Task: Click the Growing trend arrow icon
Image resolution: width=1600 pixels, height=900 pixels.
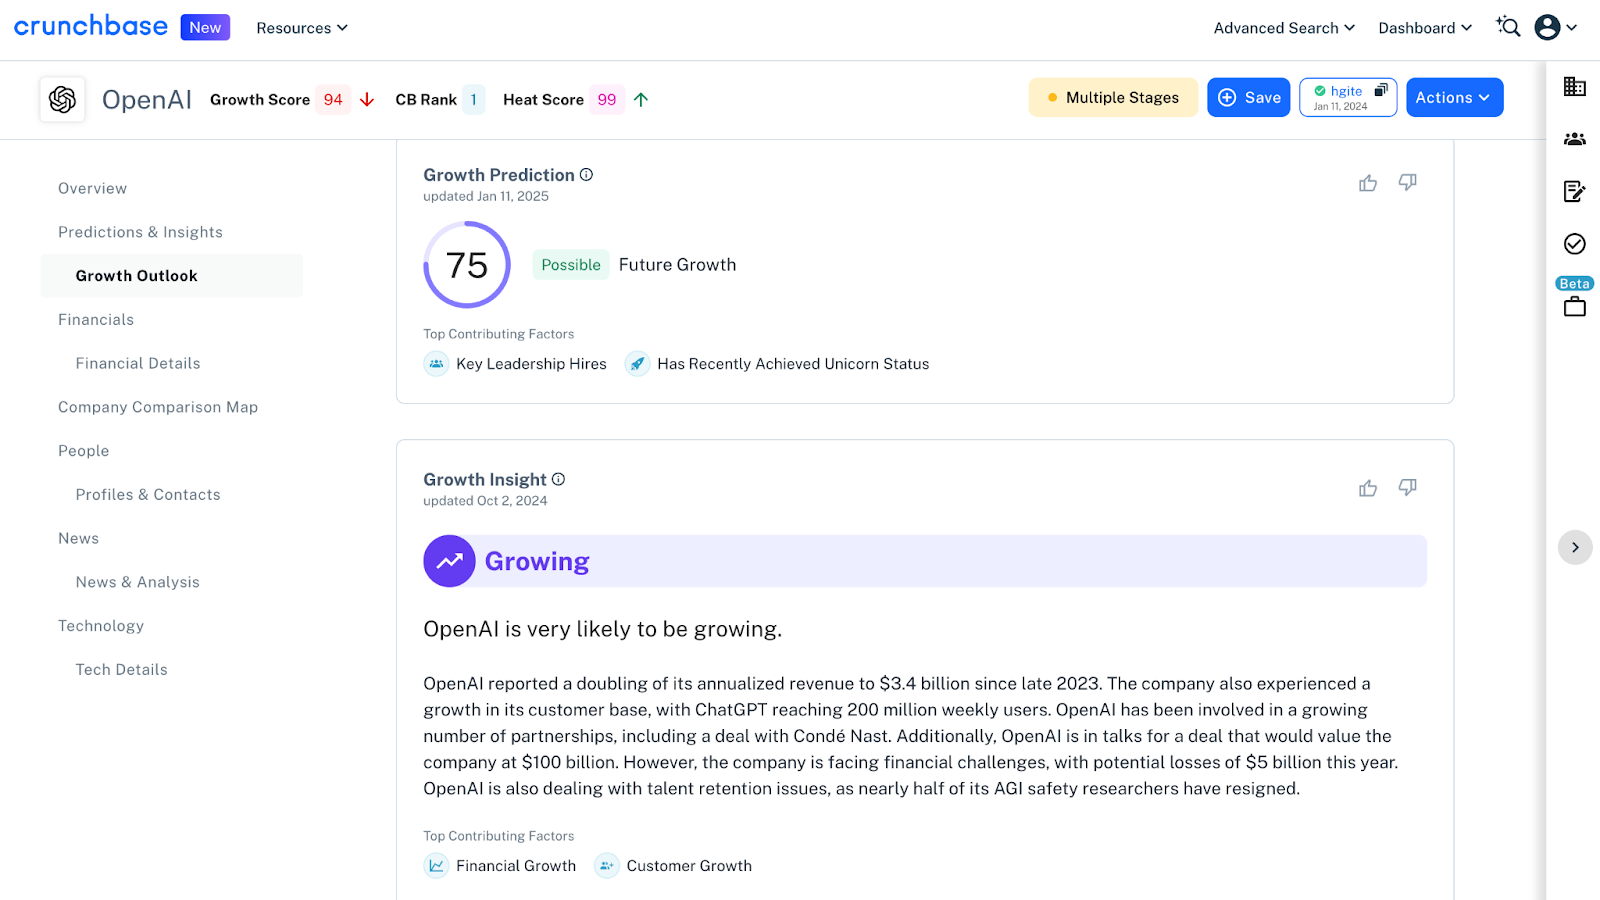Action: pos(449,561)
